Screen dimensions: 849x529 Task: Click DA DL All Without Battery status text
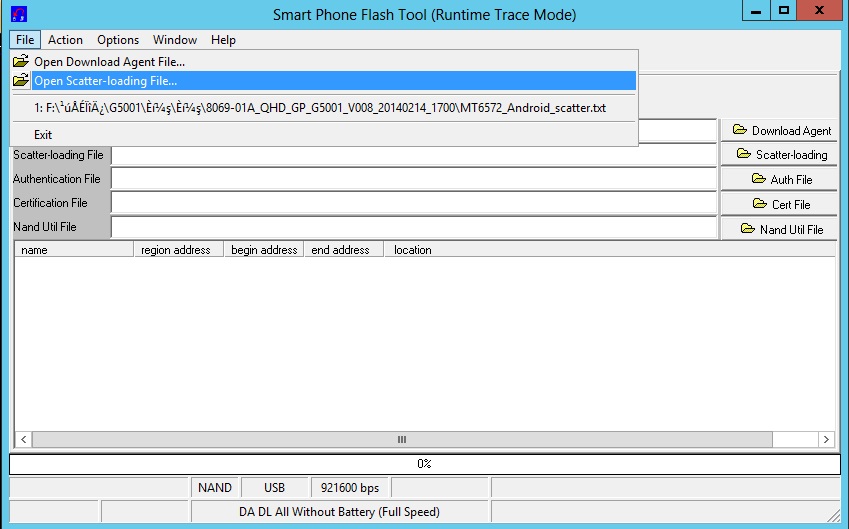tap(339, 512)
